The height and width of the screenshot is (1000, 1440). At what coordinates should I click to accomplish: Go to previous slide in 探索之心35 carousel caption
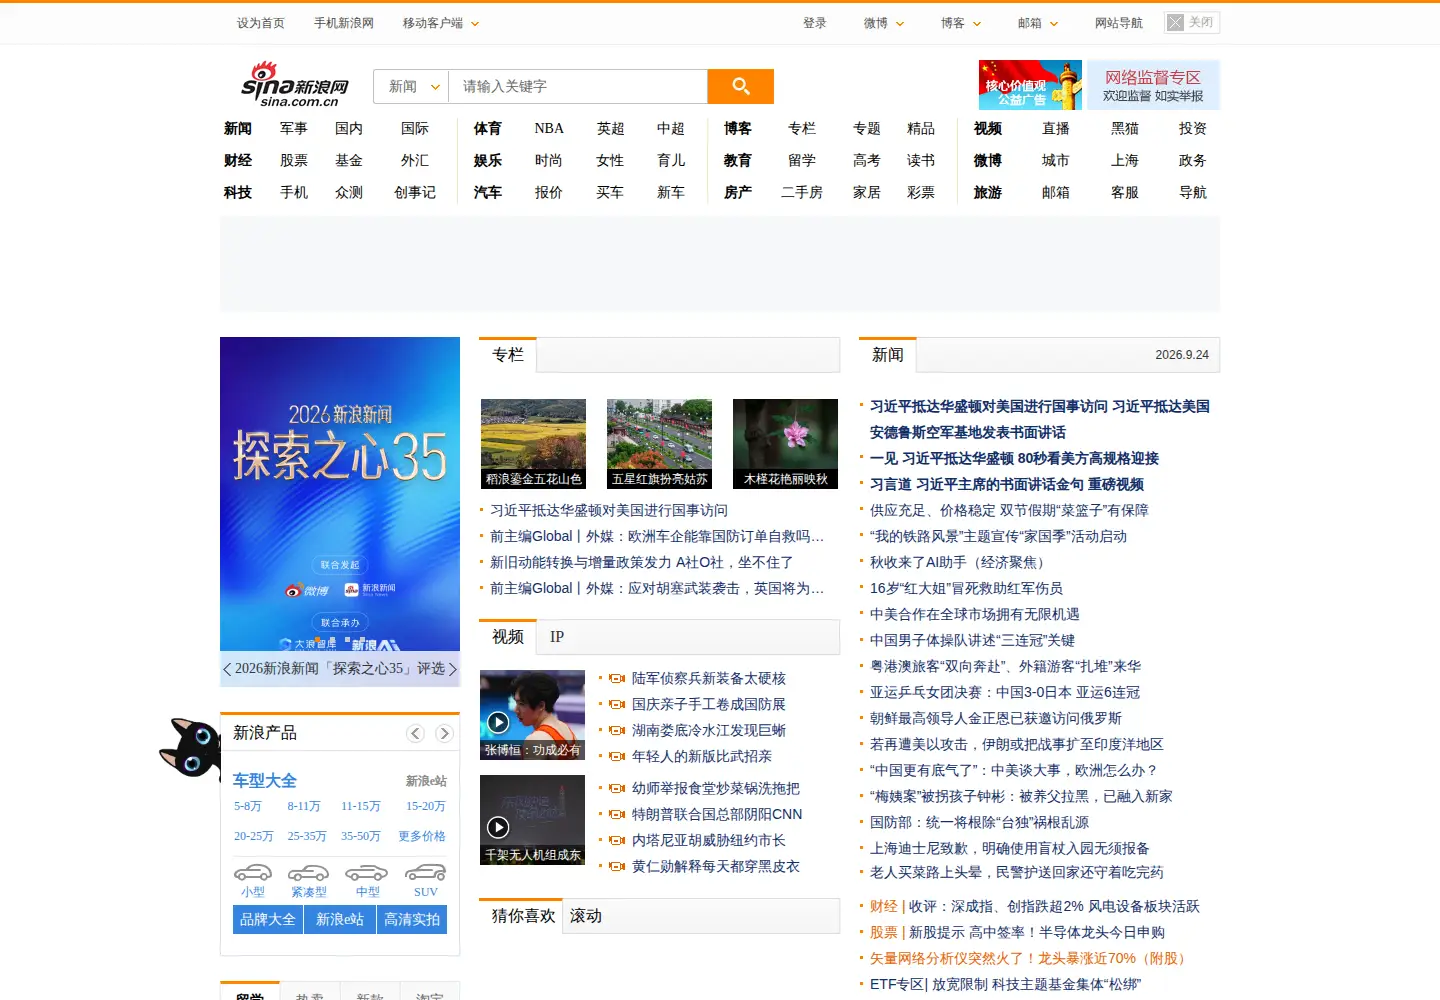[227, 669]
